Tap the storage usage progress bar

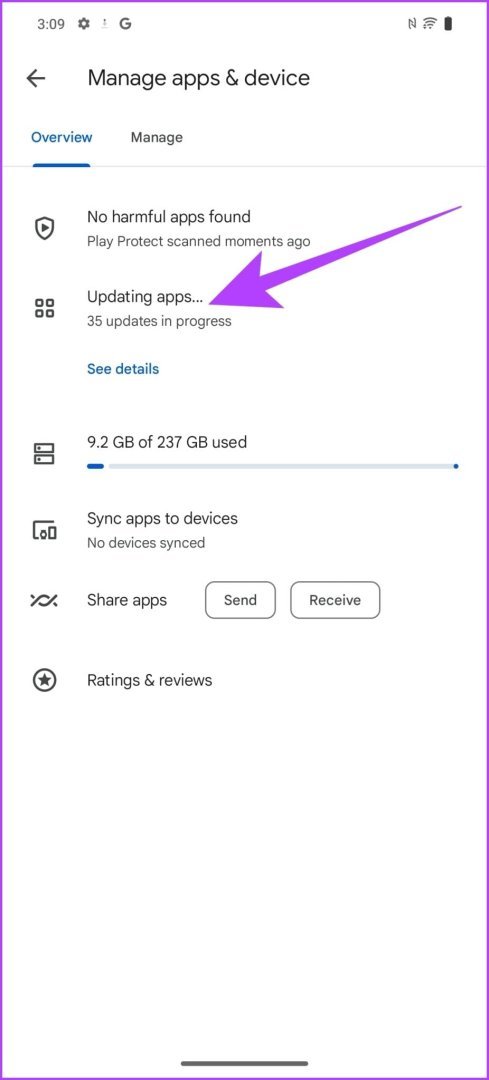point(273,466)
